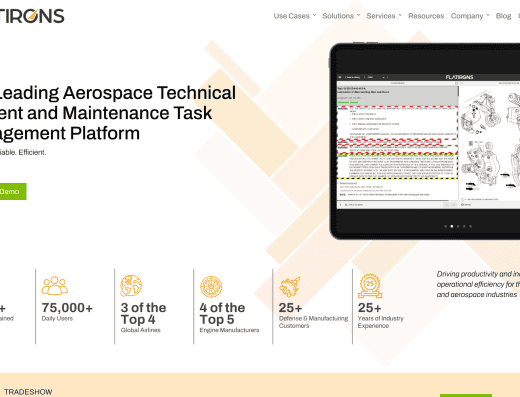Click 'Years of Industry Experience' text
This screenshot has width=520, height=397.
click(x=380, y=322)
